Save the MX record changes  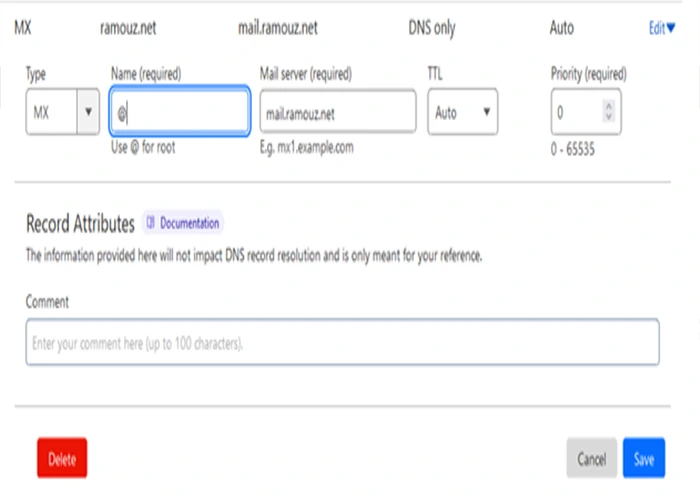tap(644, 458)
